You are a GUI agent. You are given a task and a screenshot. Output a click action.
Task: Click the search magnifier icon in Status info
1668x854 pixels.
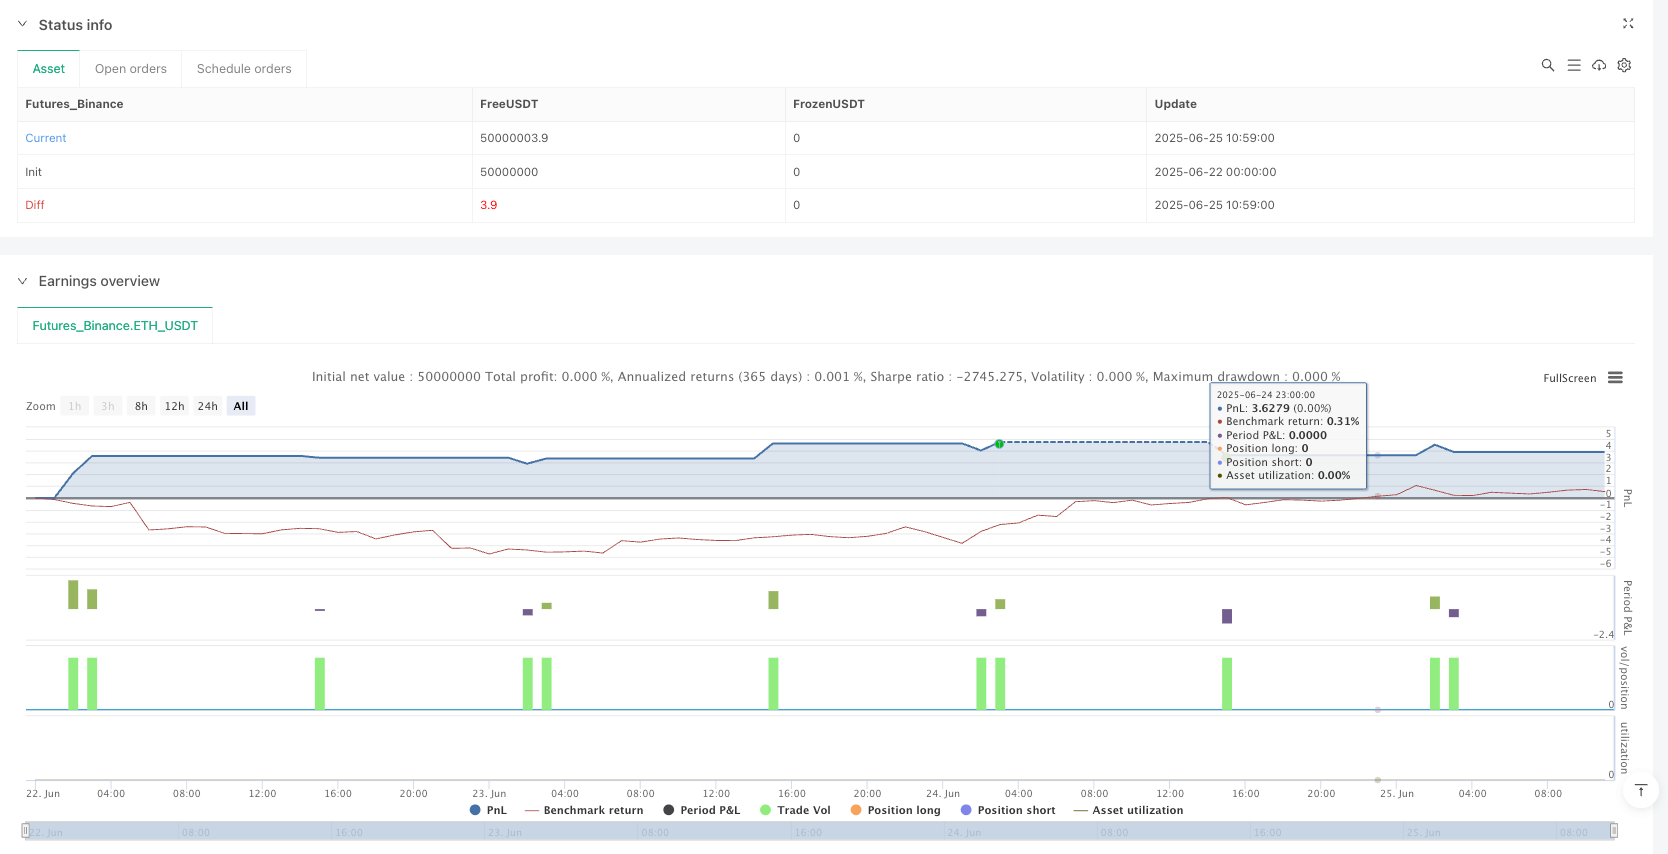[x=1547, y=65]
